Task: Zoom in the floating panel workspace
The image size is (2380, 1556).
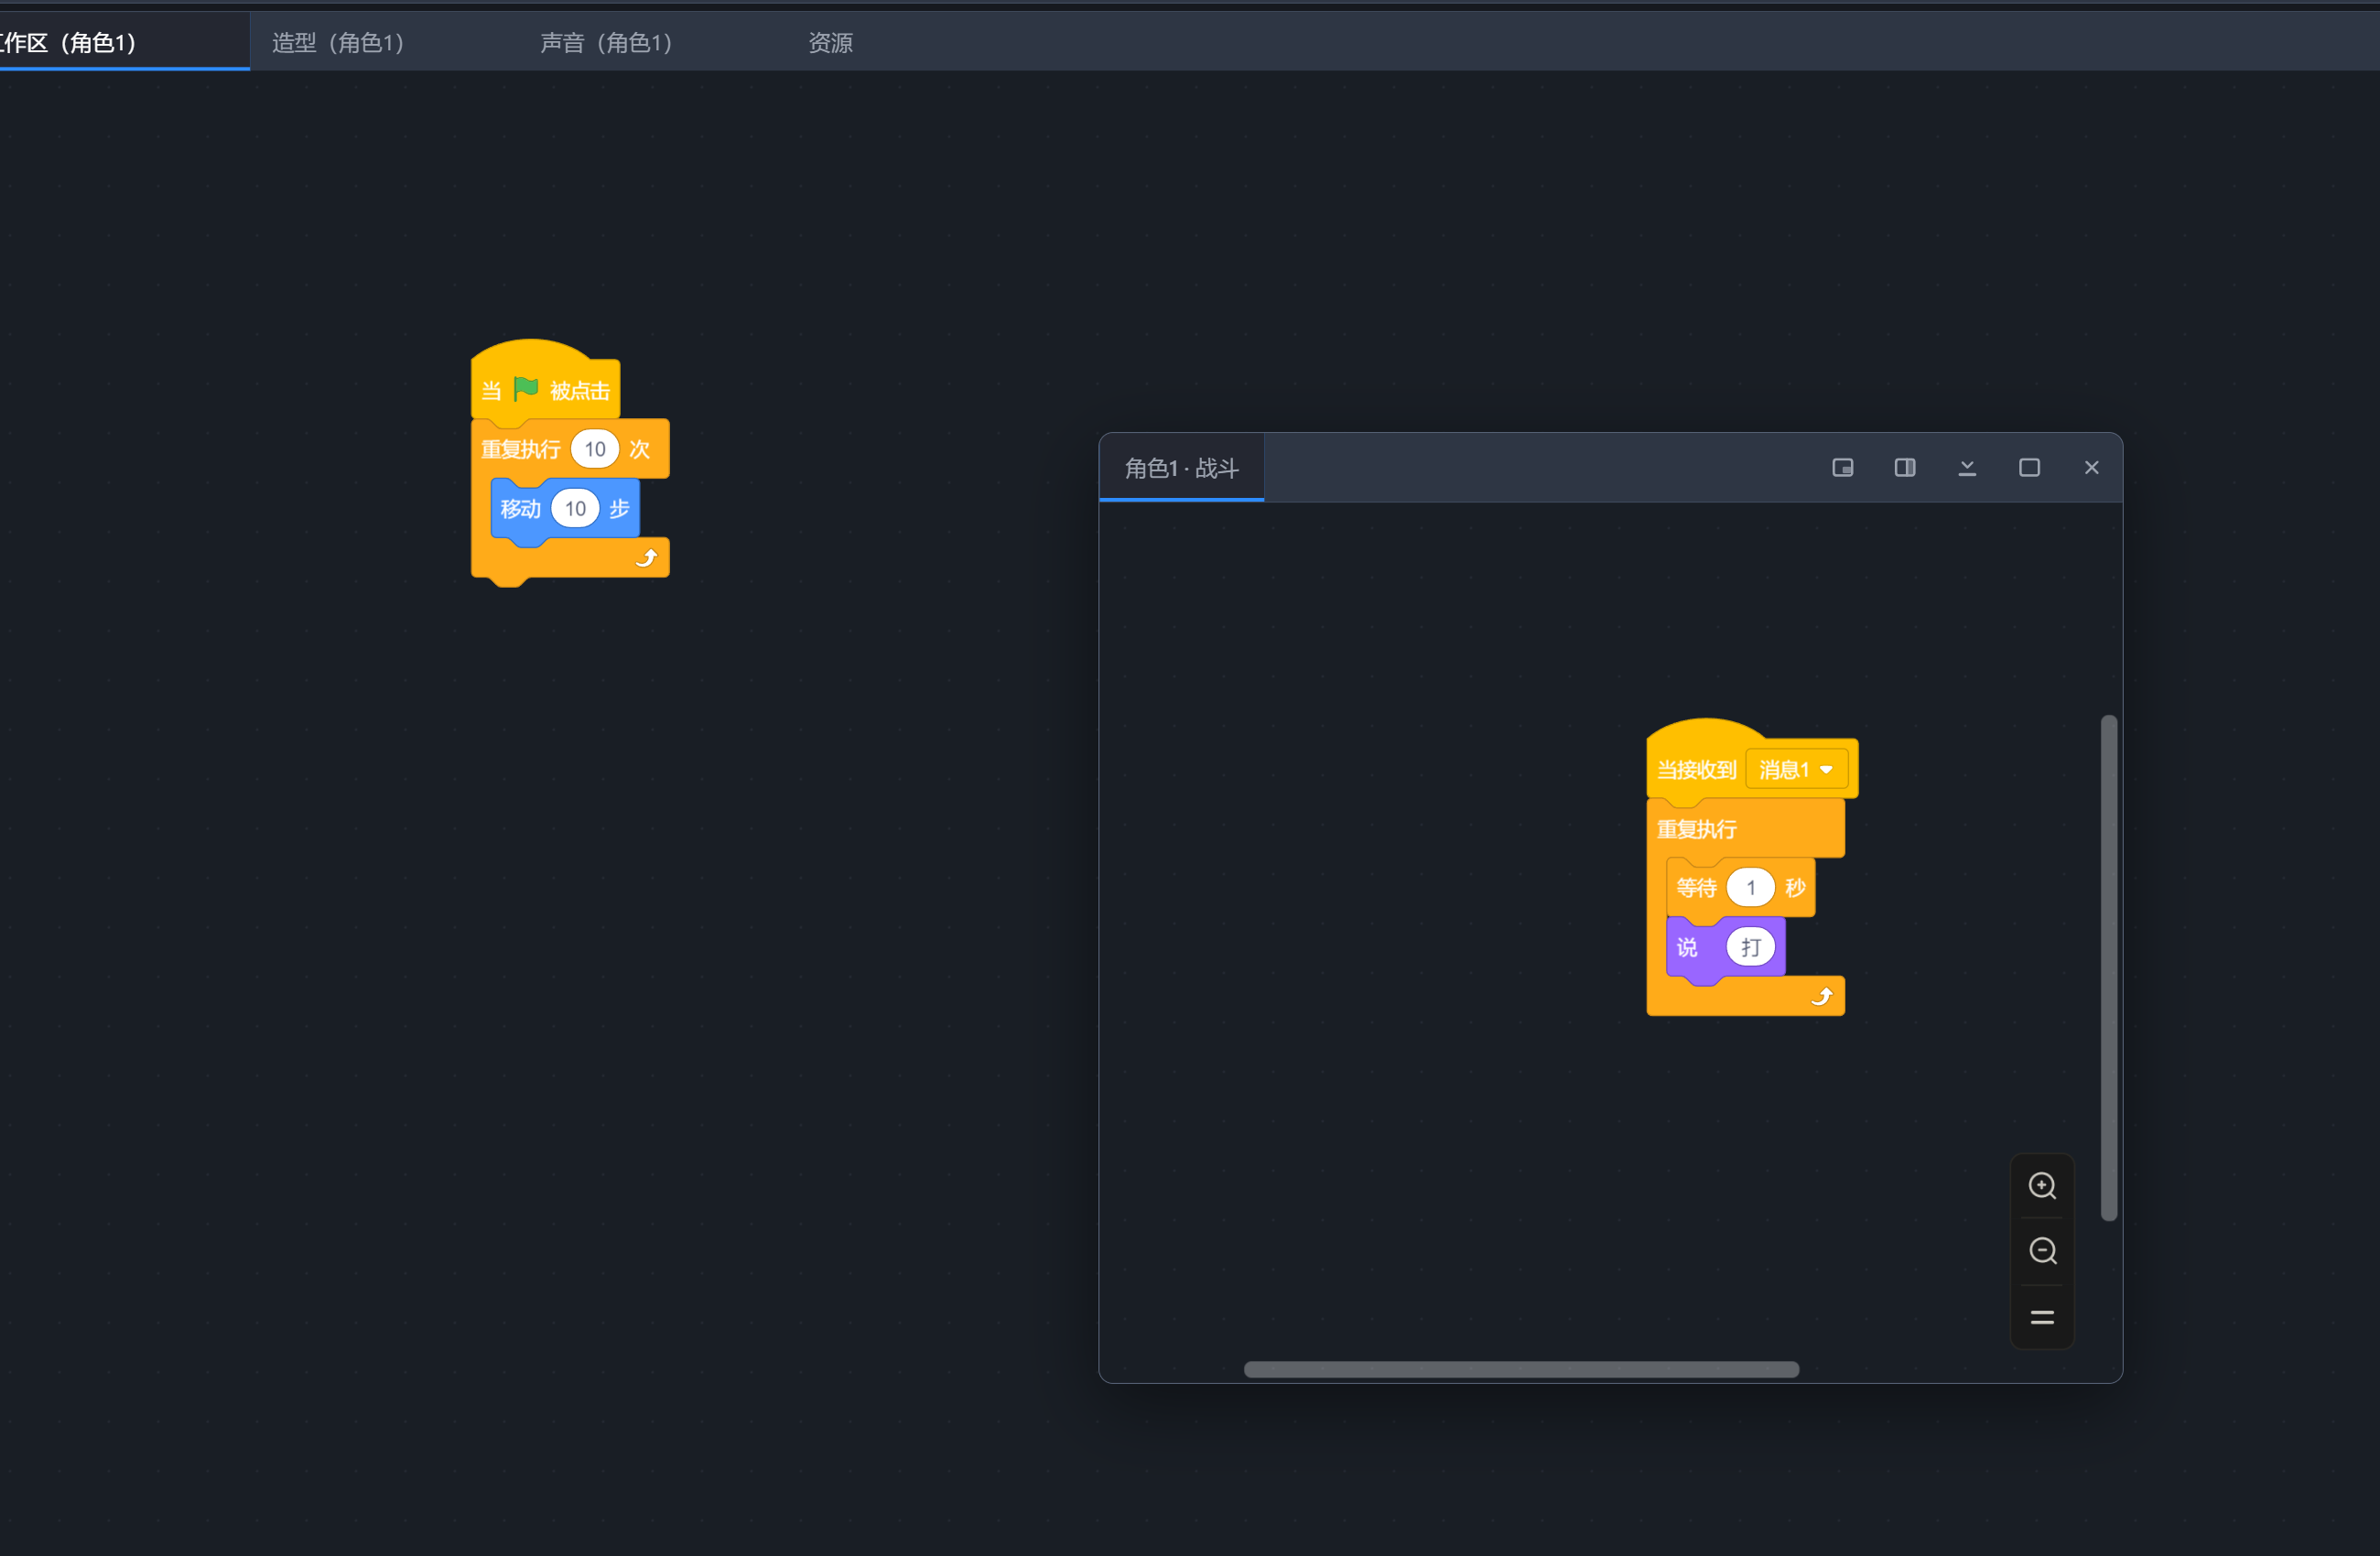Action: (x=2042, y=1186)
